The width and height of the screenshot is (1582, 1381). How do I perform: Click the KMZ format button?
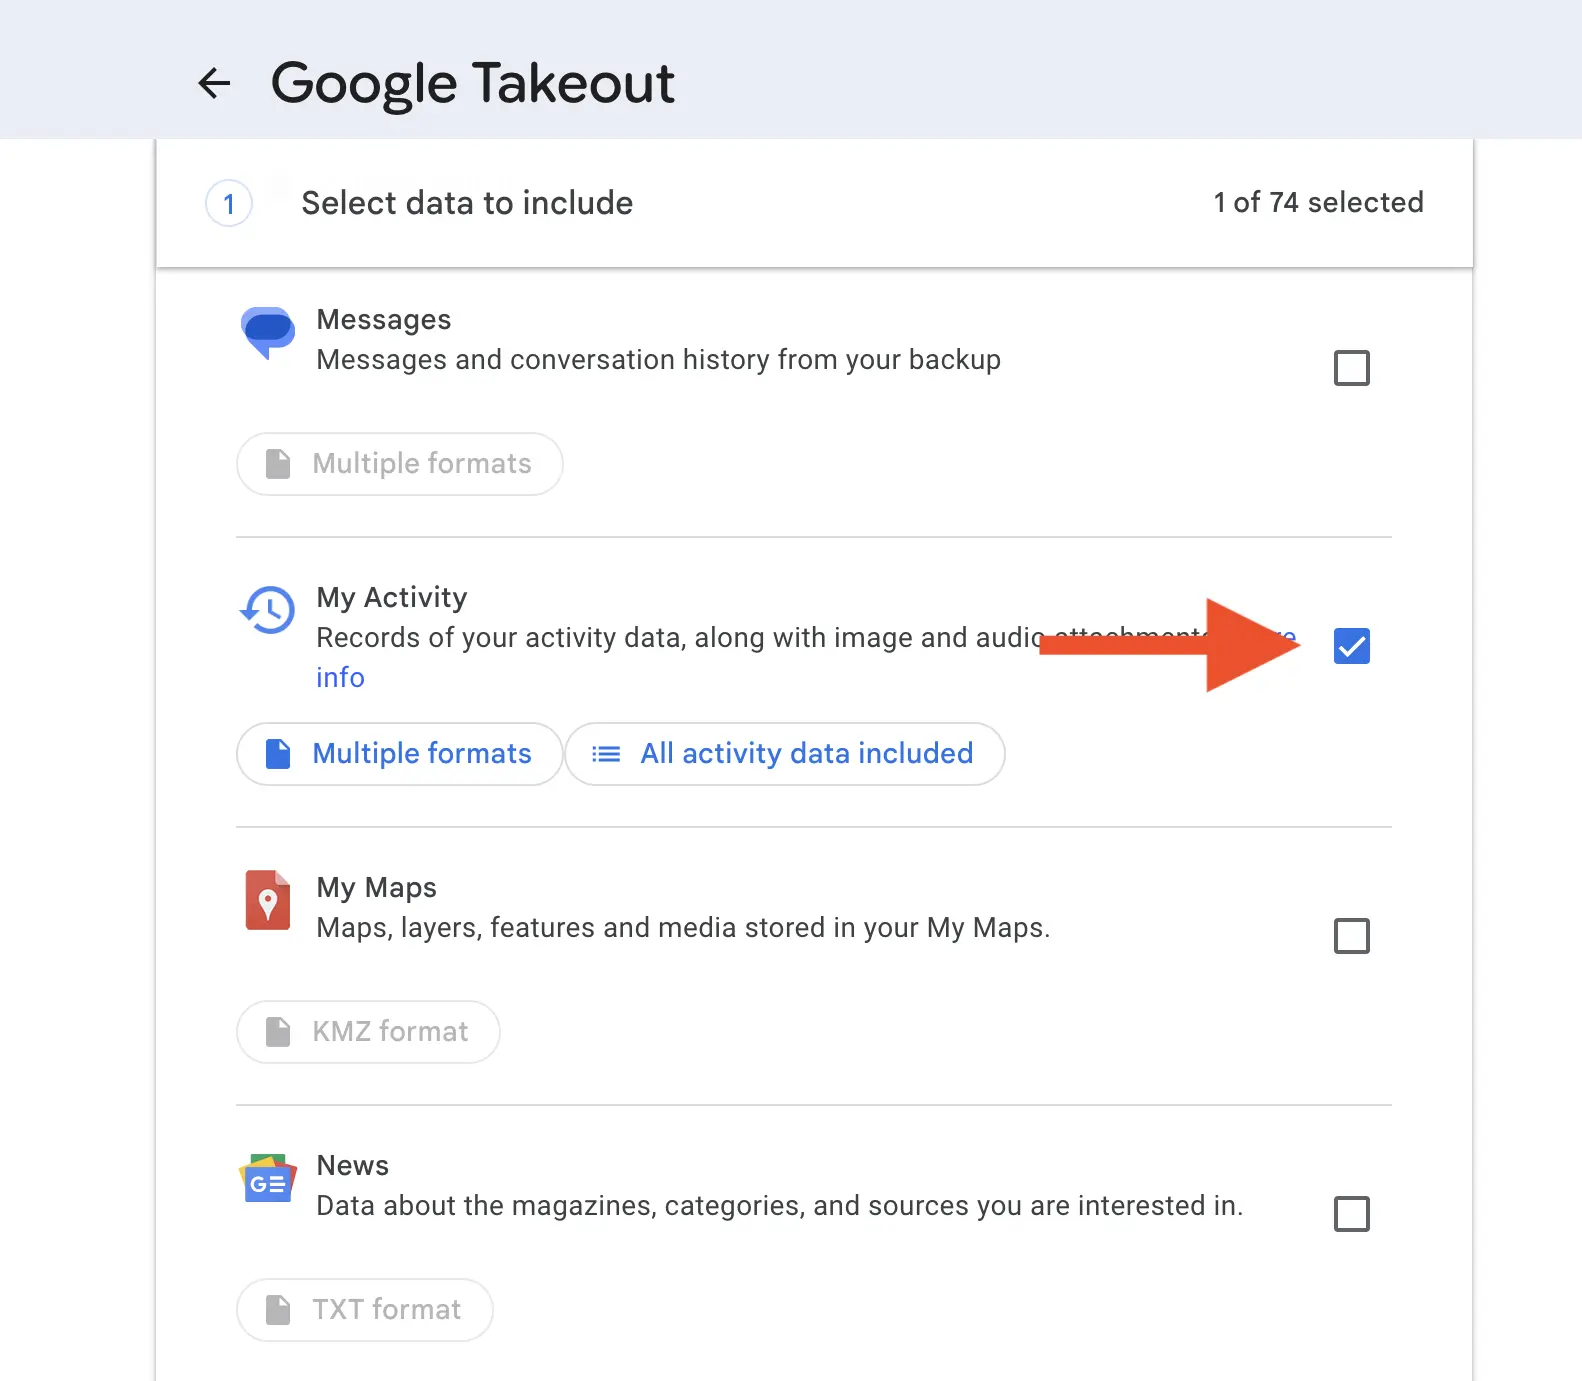368,1032
